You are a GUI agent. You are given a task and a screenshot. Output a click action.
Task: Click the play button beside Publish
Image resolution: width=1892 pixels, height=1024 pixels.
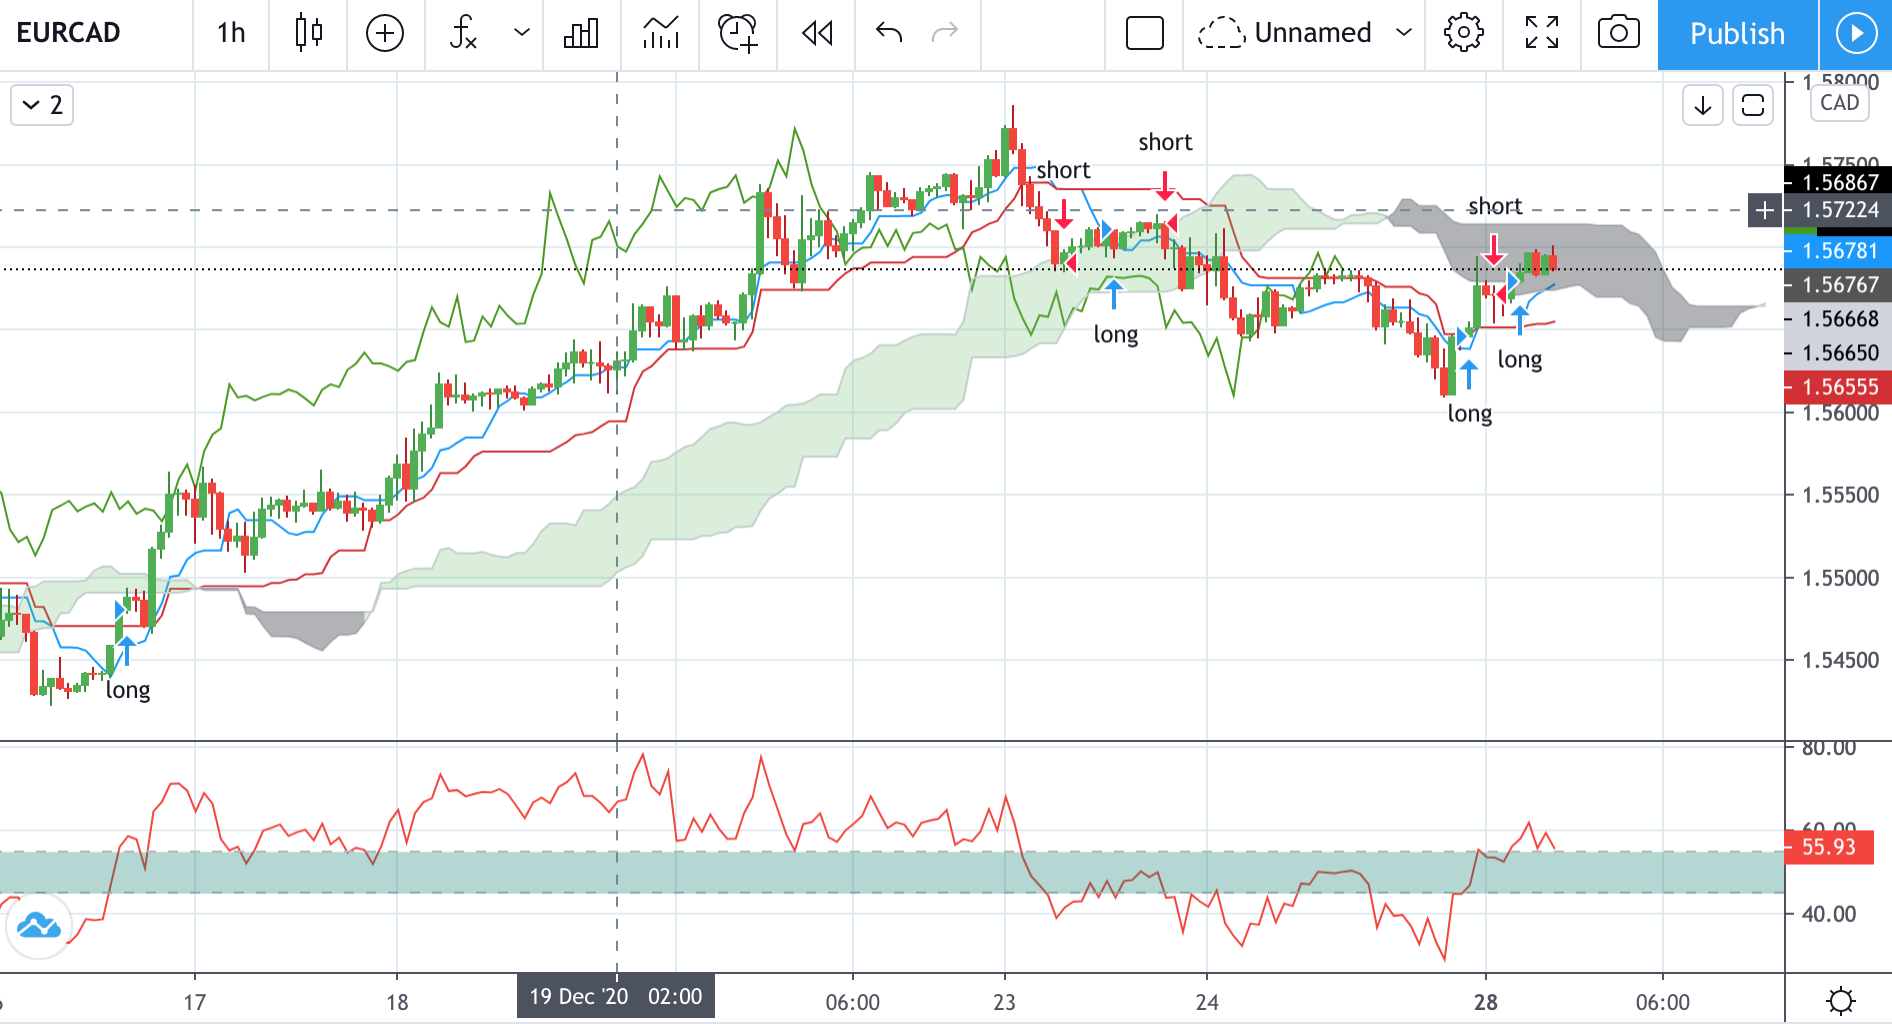(x=1856, y=34)
